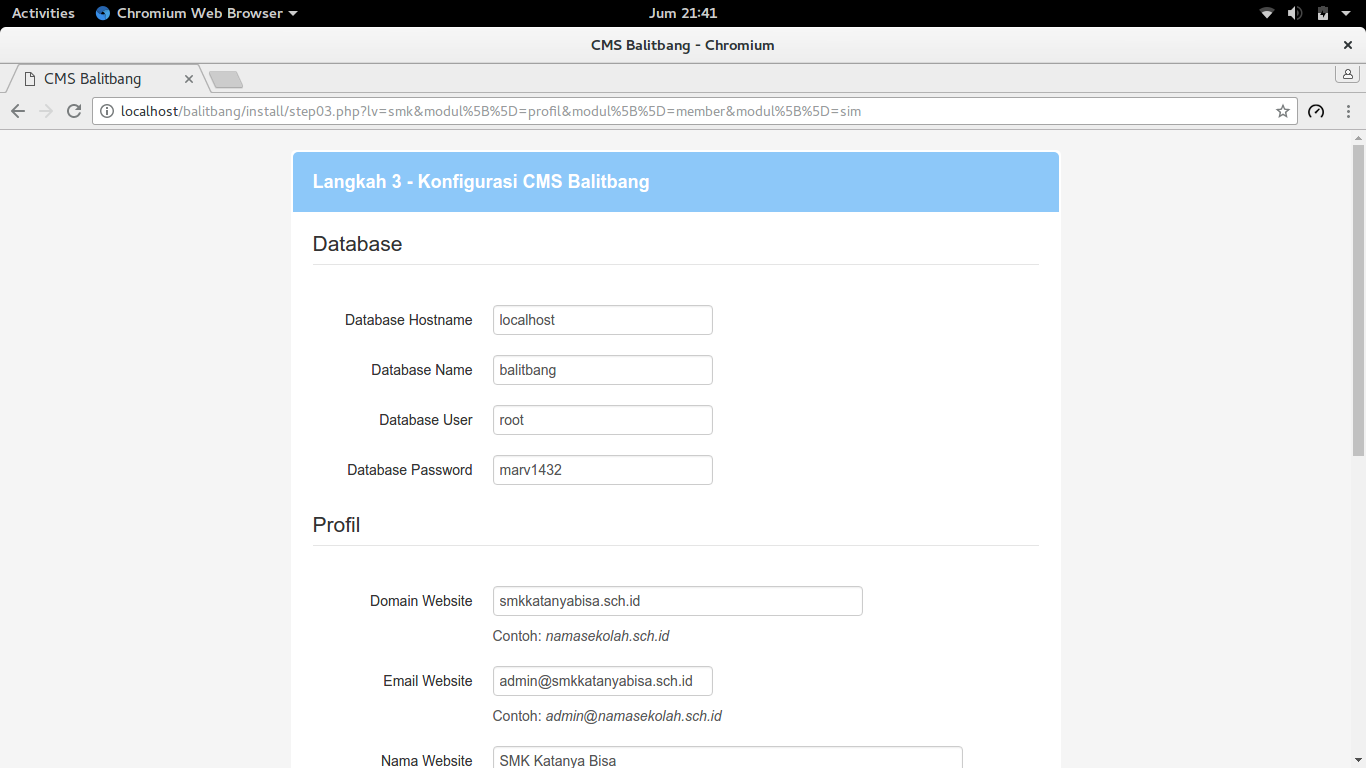Viewport: 1366px width, 768px height.
Task: Click the site information icon in address bar
Action: pyautogui.click(x=107, y=111)
